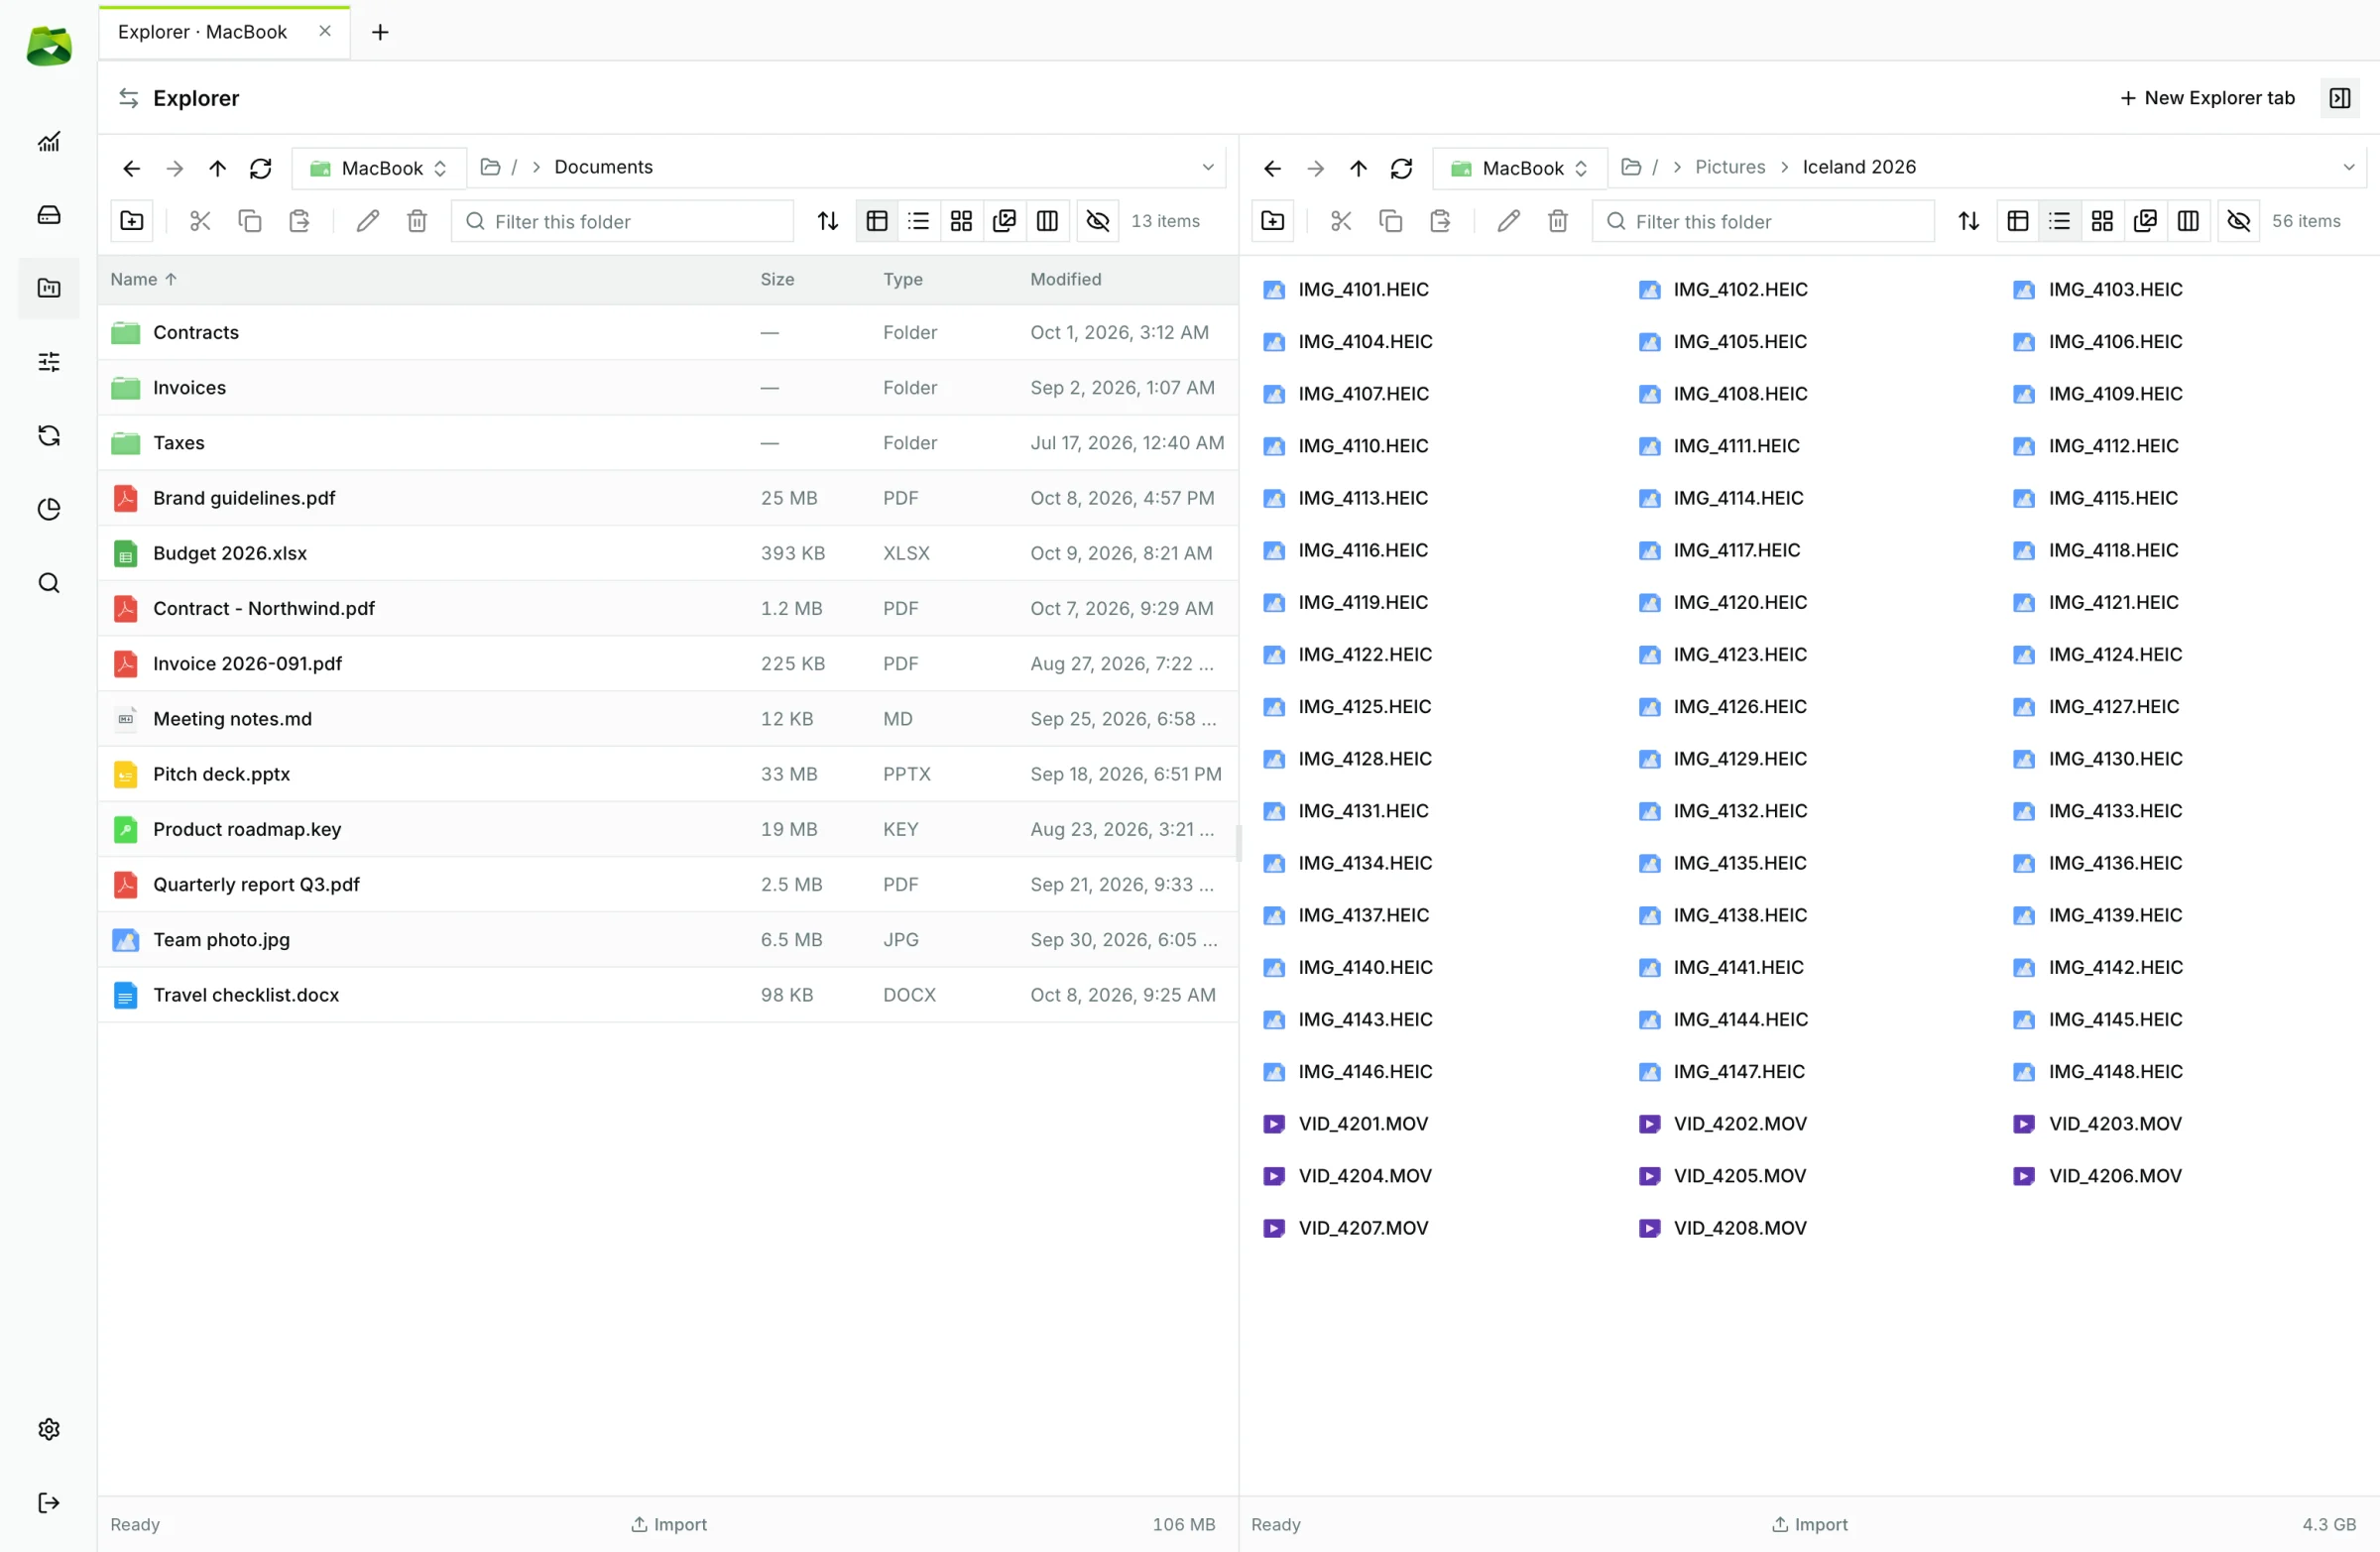Toggle hidden files eye in left pane
This screenshot has height=1552, width=2380.
(1097, 221)
